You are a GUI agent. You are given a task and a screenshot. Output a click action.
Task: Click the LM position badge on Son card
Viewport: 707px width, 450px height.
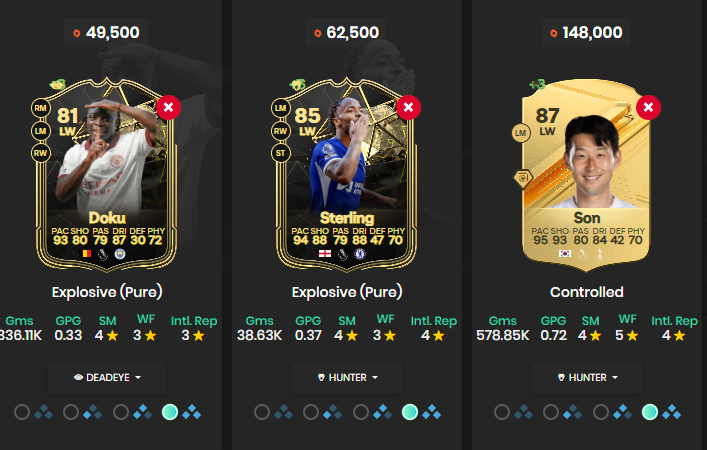coord(521,133)
